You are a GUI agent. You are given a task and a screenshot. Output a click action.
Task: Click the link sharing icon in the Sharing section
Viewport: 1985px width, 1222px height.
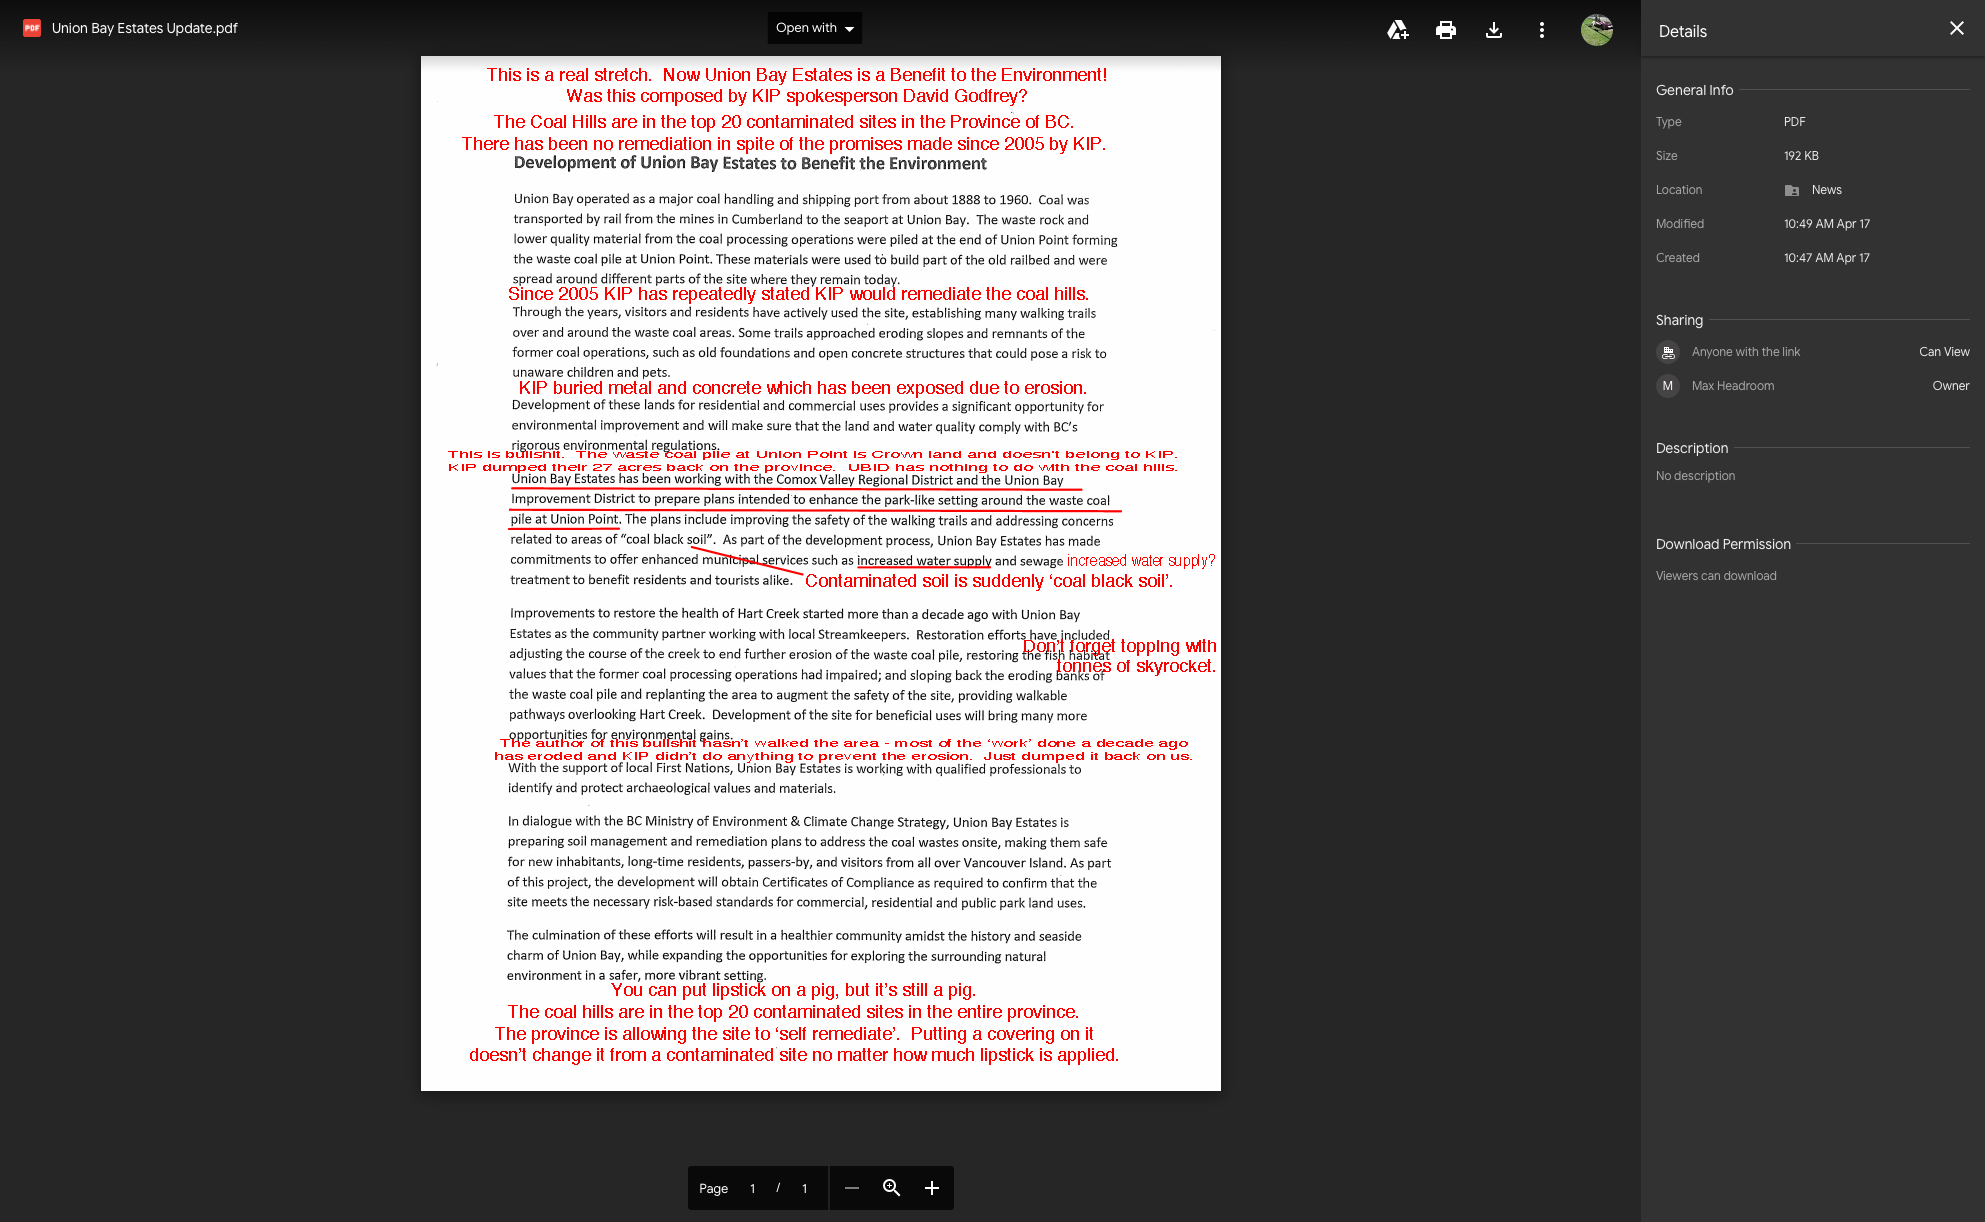pos(1667,352)
